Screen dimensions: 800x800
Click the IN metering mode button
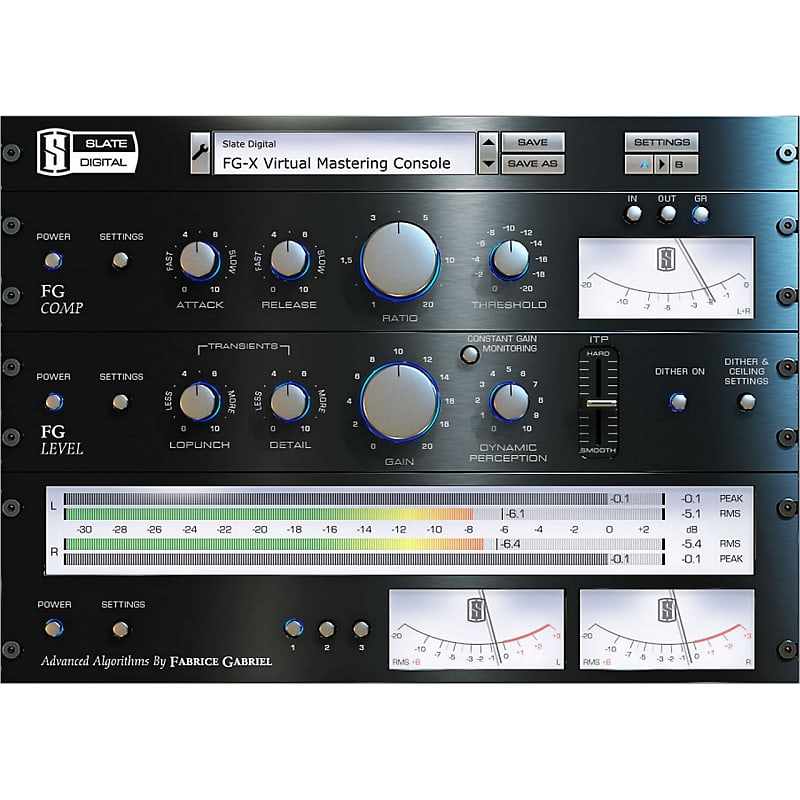click(633, 214)
